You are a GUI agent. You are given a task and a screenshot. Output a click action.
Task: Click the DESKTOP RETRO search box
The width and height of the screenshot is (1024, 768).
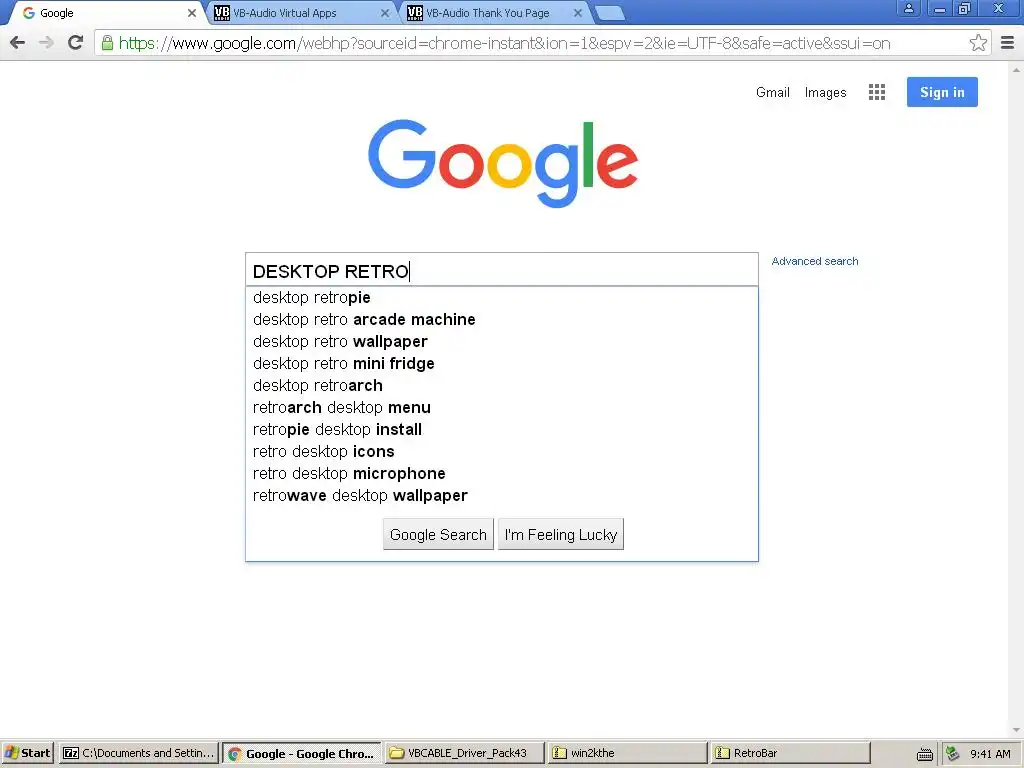click(502, 270)
